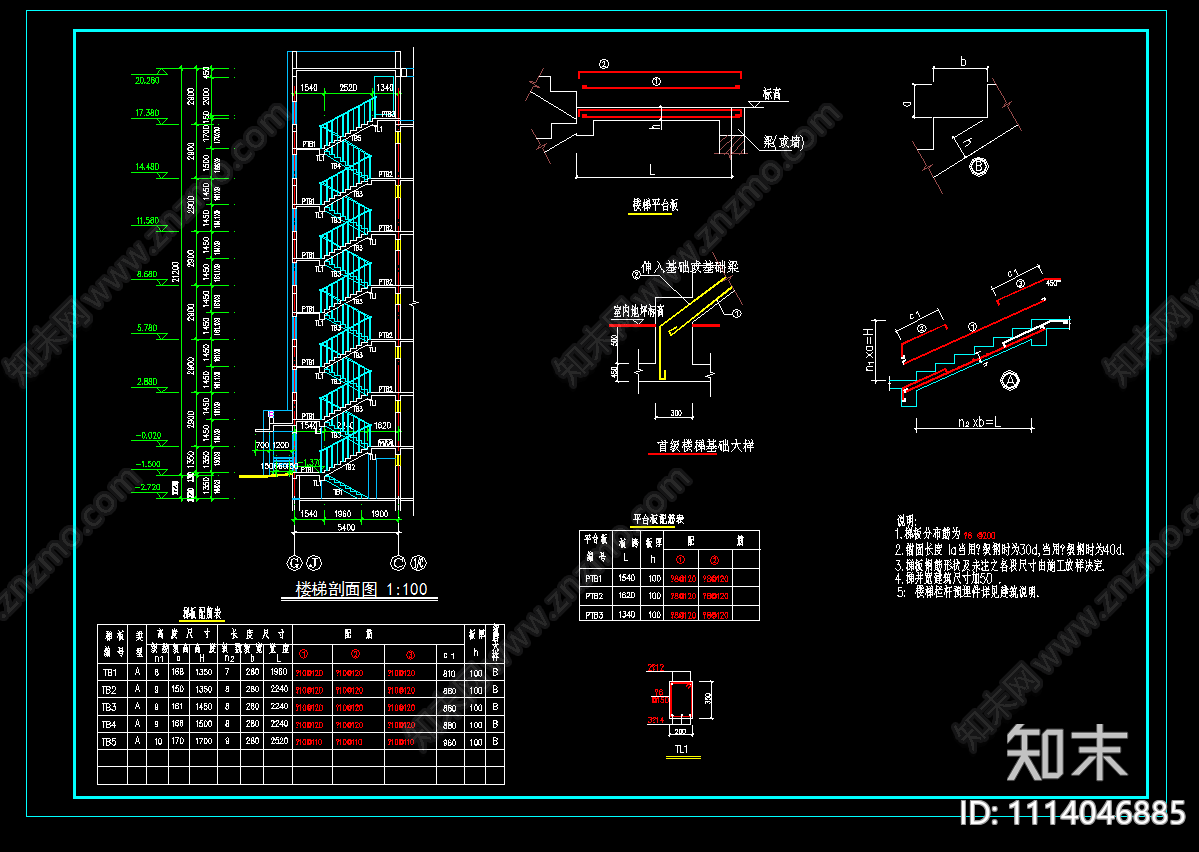
Task: Click the TB5 row label in the slab table
Action: click(109, 742)
